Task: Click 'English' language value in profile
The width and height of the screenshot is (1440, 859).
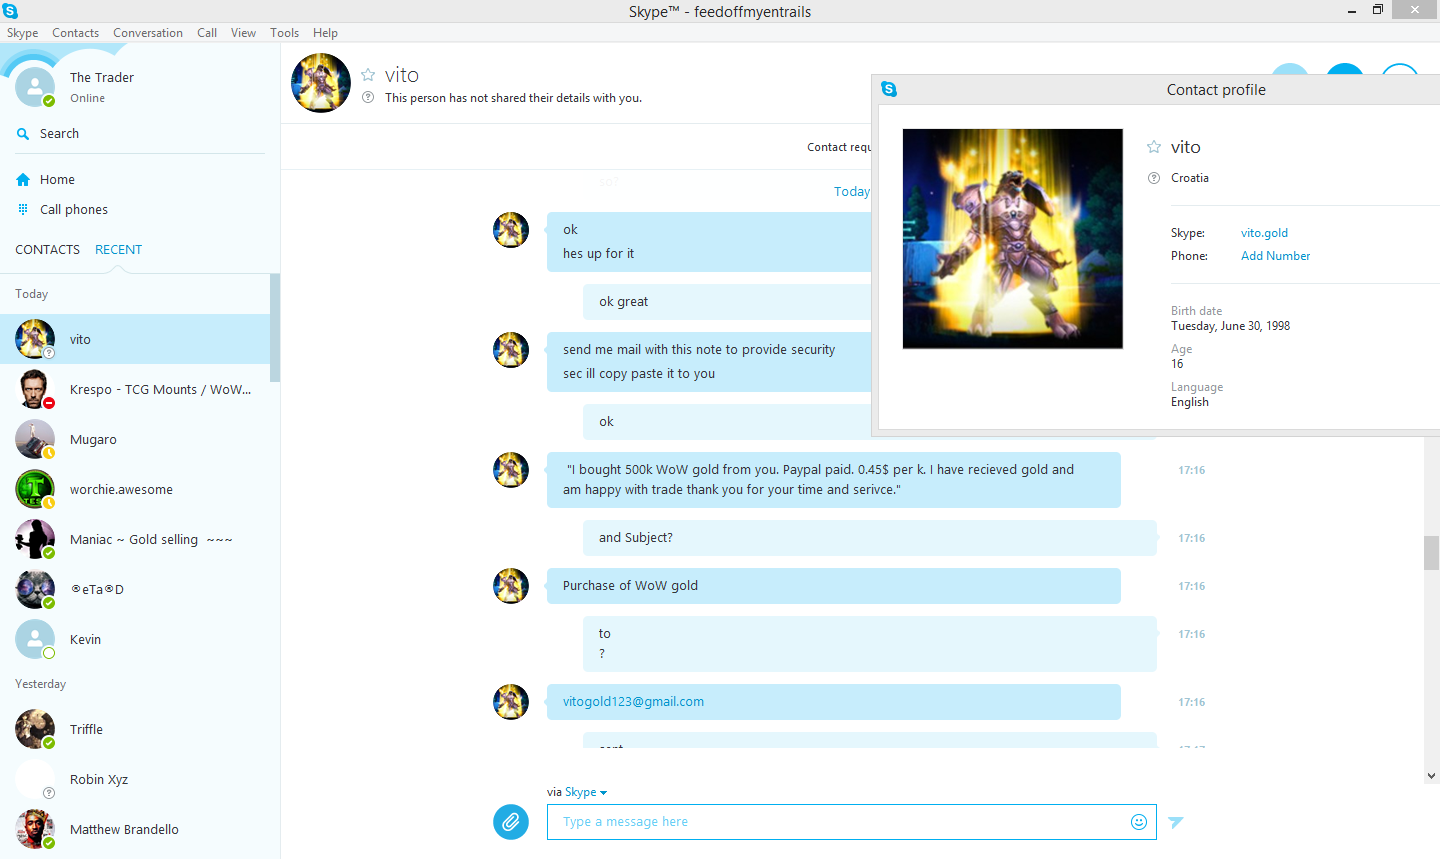Action: (1190, 402)
